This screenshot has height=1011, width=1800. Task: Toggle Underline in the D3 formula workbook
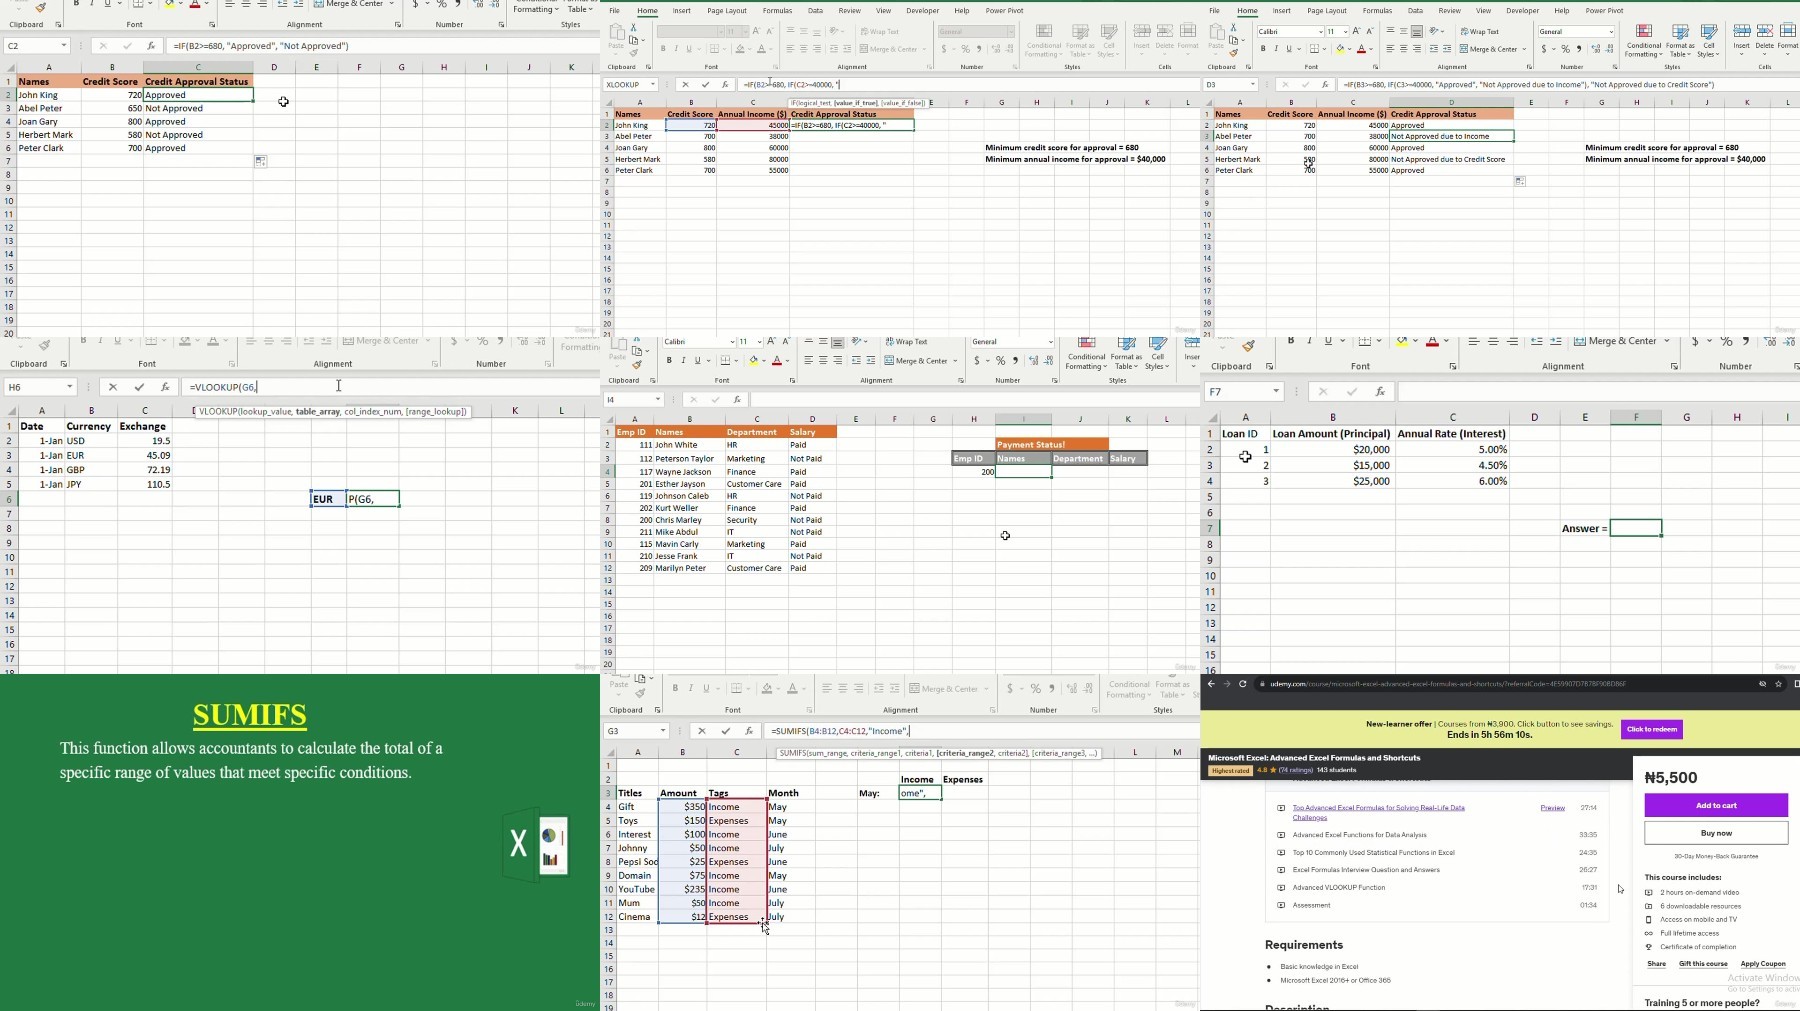(x=1289, y=49)
